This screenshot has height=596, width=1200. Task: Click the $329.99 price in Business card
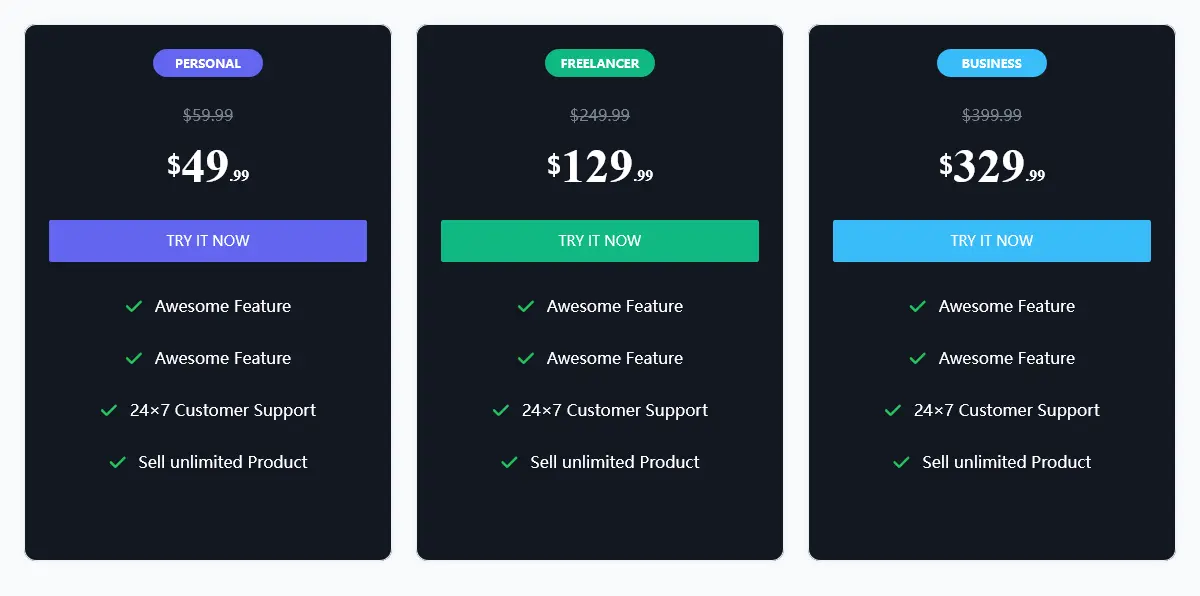pyautogui.click(x=992, y=166)
